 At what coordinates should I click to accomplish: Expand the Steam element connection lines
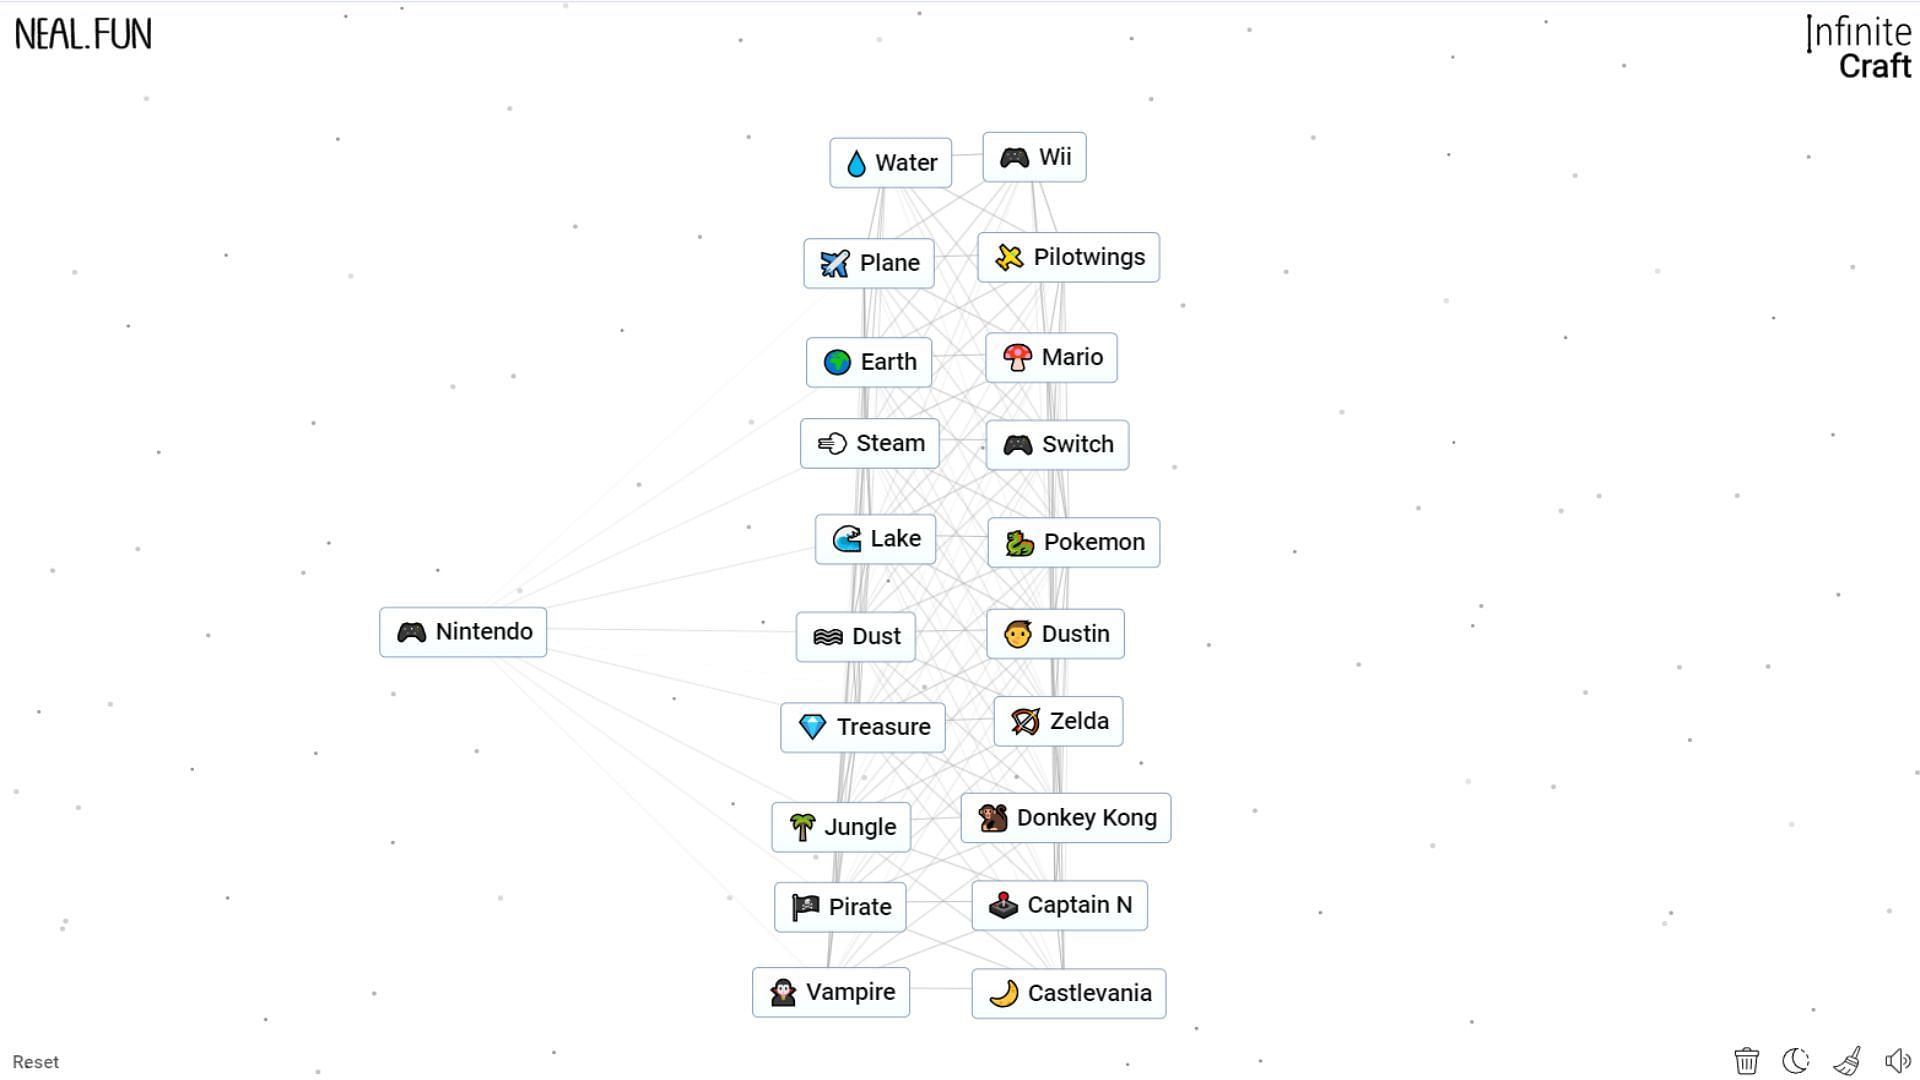point(870,443)
